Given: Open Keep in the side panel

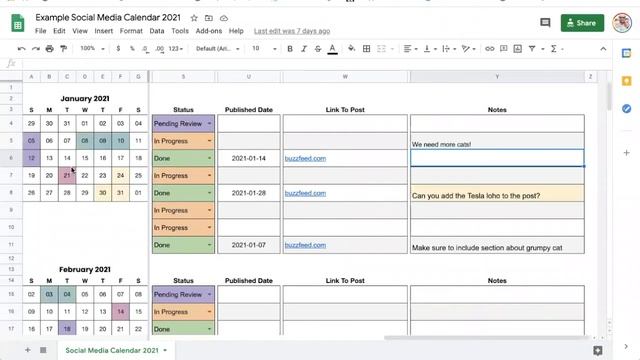Looking at the screenshot, I should click(x=627, y=81).
